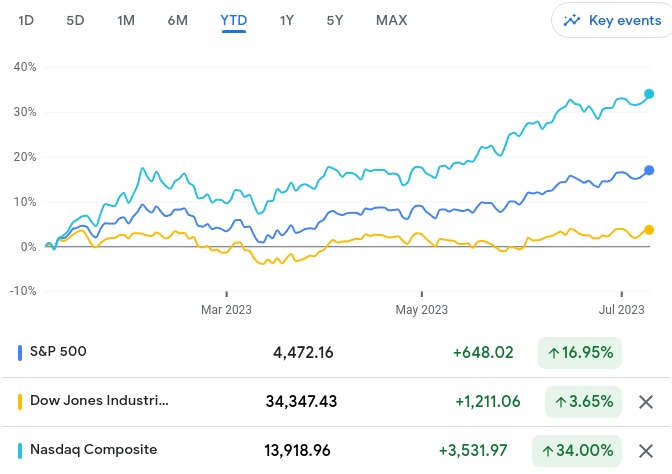Viewport: 672px width, 474px height.
Task: Open the 6M time range view
Action: pyautogui.click(x=177, y=20)
